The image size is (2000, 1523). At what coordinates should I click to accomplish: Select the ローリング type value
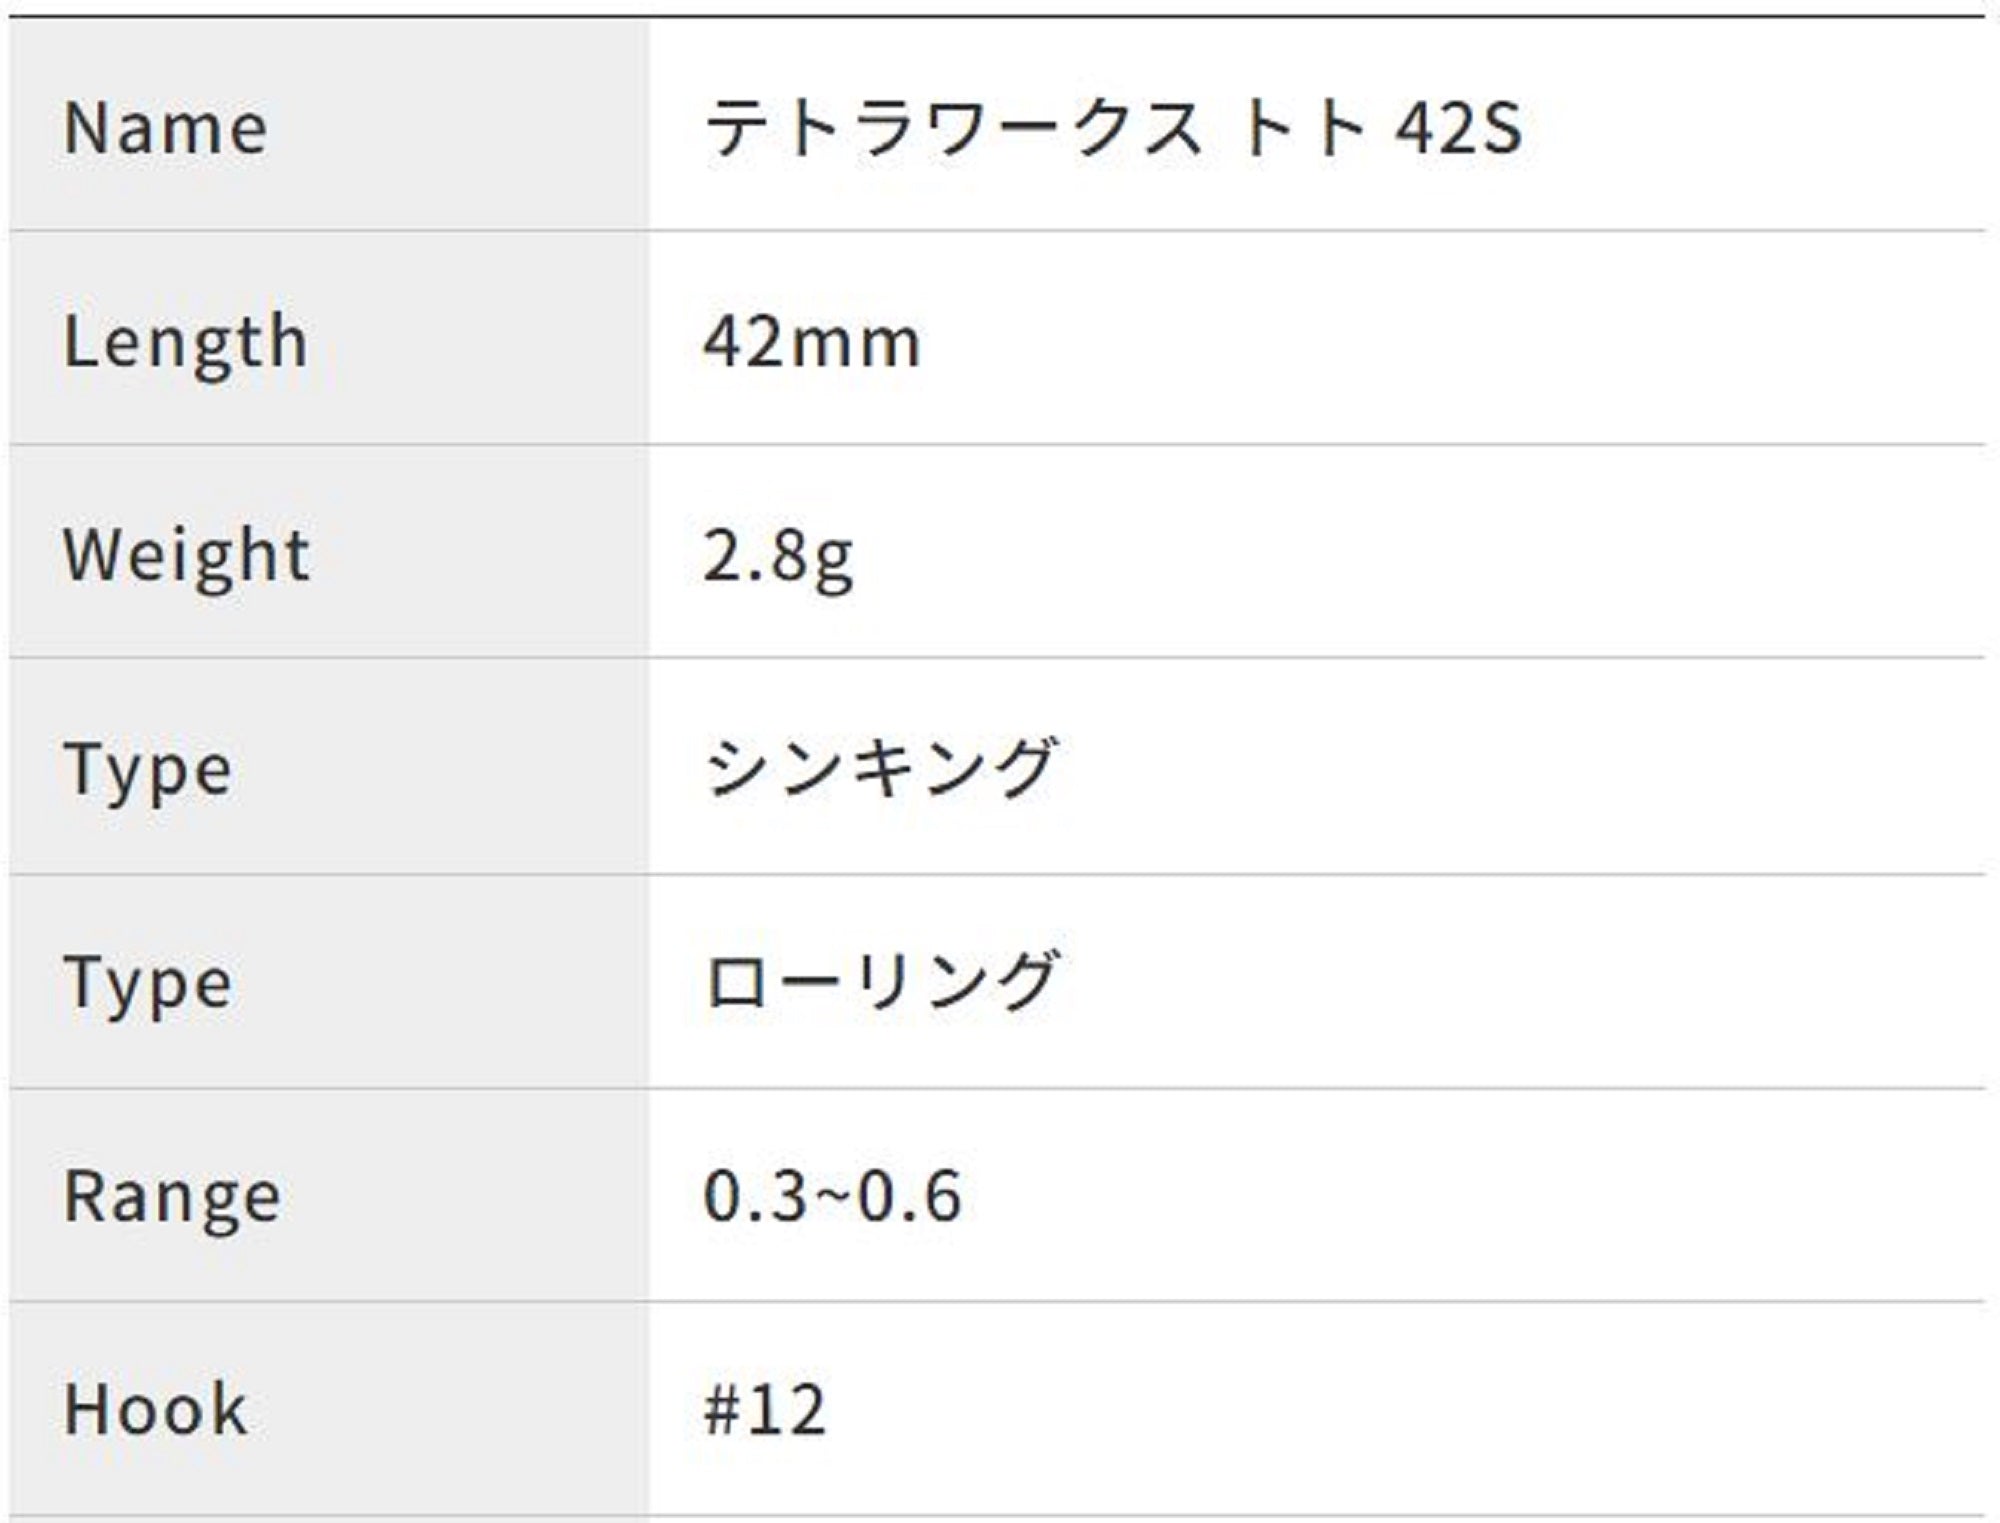click(x=880, y=982)
